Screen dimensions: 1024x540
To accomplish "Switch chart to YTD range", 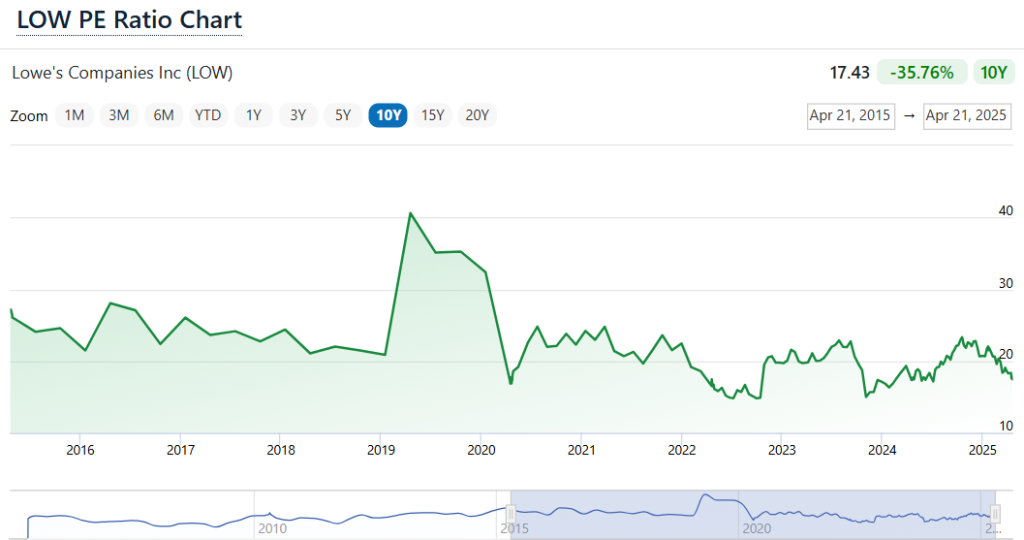I will [x=208, y=116].
